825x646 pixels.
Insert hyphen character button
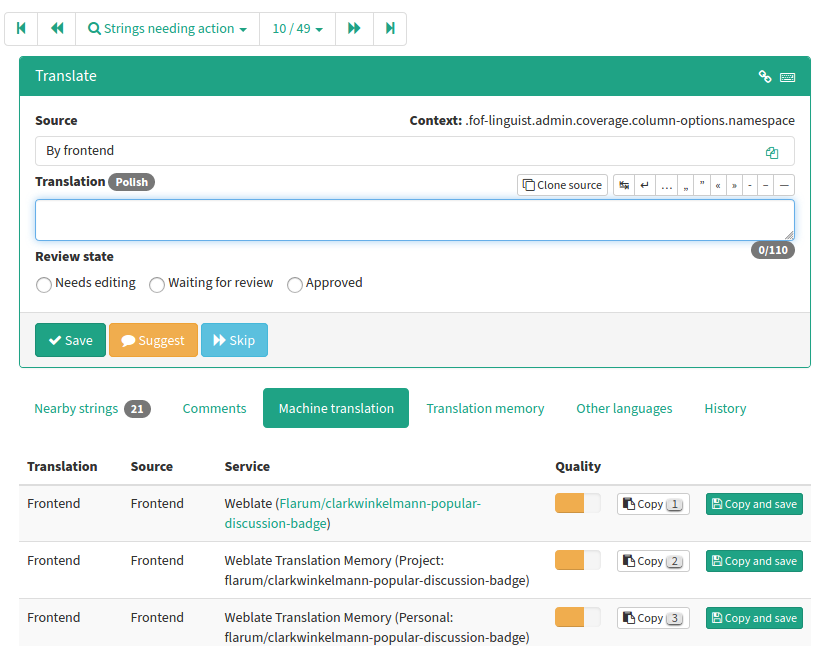(750, 185)
